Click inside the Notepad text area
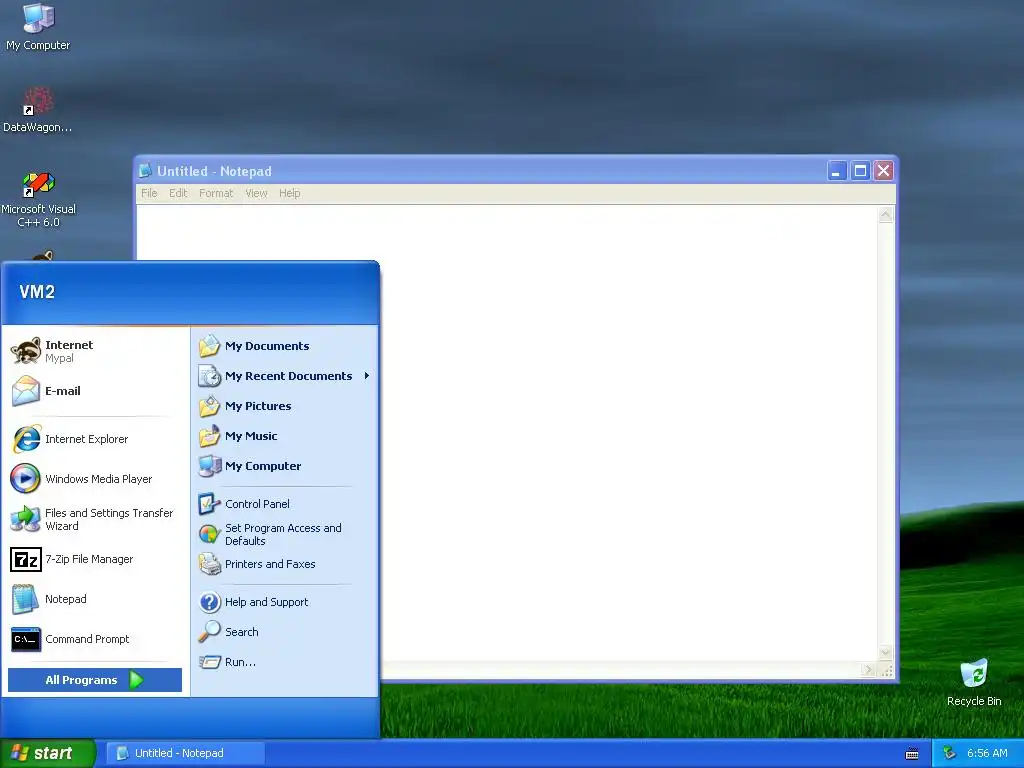 [507, 432]
